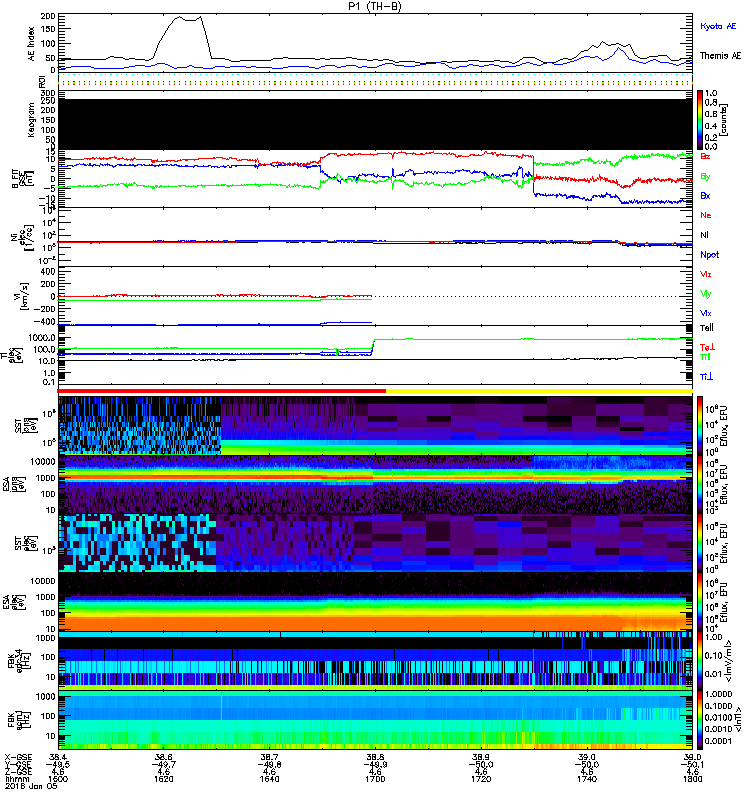Click the 2018 Jan 05 date label
750x800 pixels.
point(31,786)
